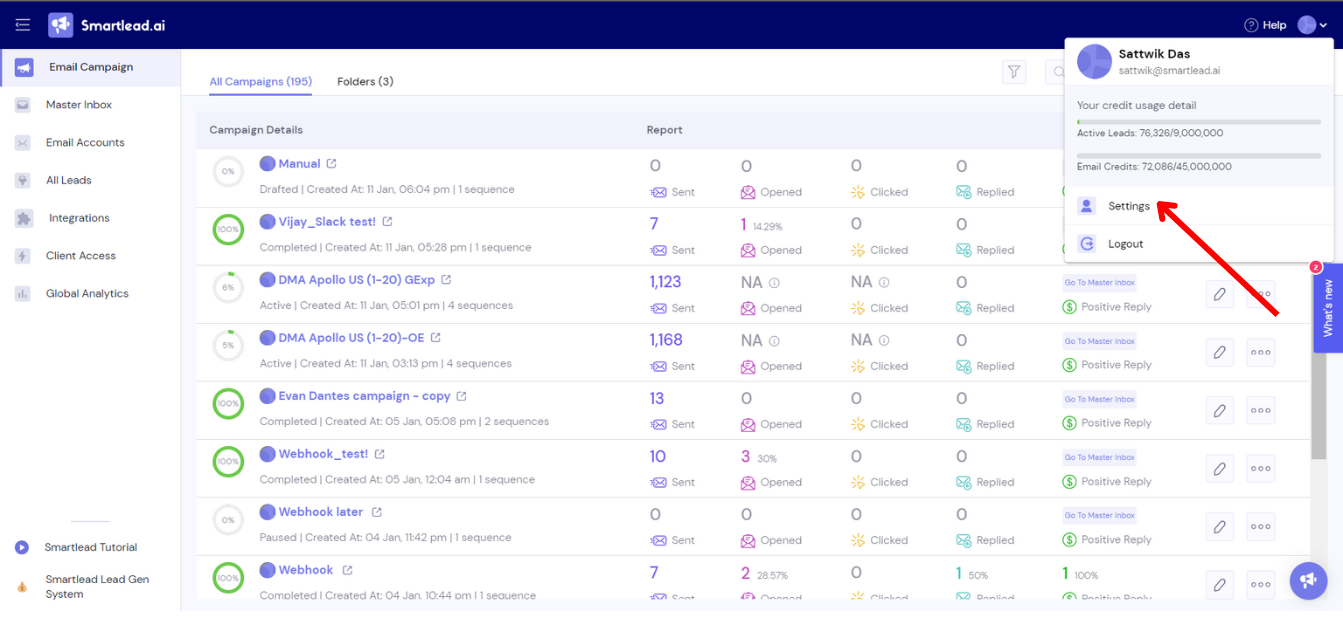Click the search icon near the filter
The width and height of the screenshot is (1343, 634).
point(1057,72)
